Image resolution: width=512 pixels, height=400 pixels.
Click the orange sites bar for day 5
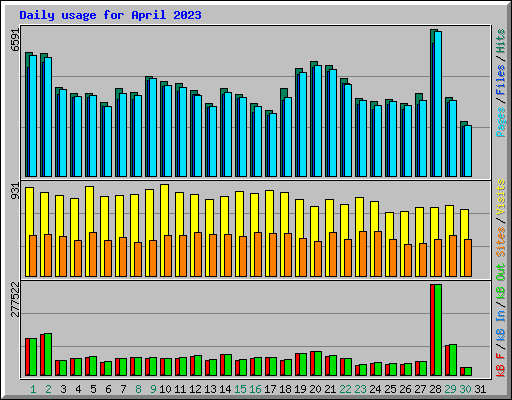[93, 254]
